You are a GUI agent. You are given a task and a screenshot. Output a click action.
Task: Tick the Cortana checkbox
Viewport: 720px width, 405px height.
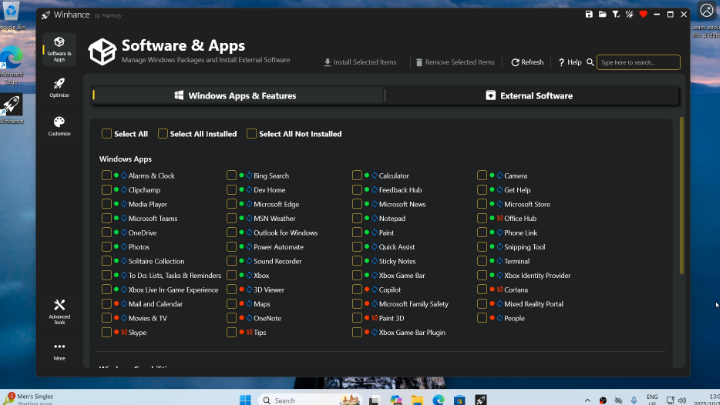[482, 289]
